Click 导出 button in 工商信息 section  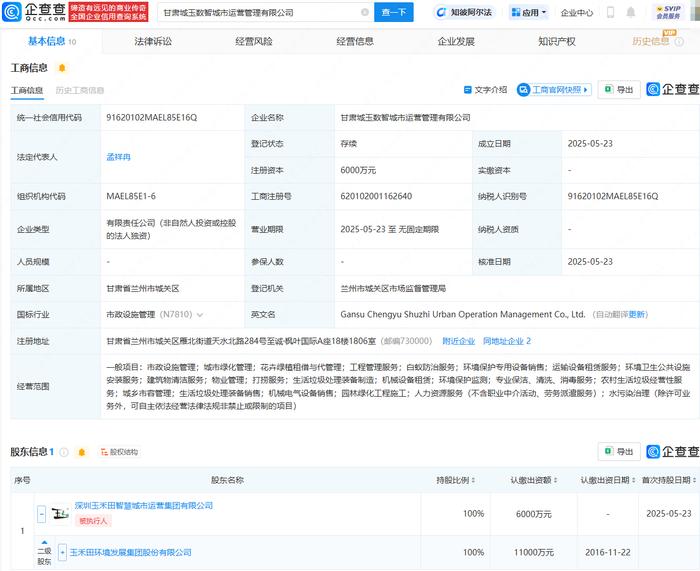click(619, 90)
